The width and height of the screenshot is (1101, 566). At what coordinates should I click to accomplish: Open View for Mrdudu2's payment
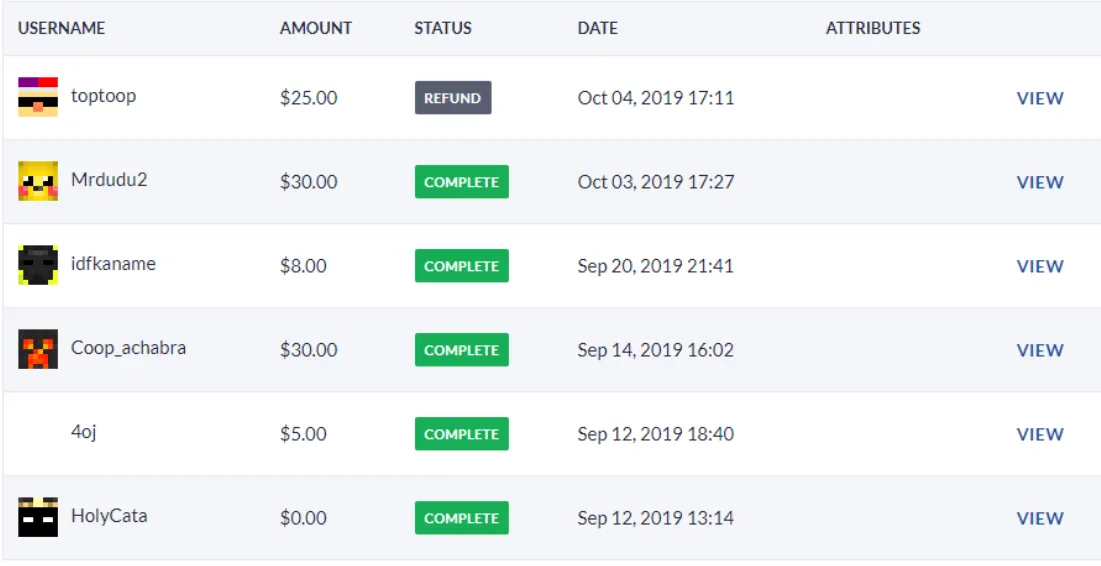1039,182
